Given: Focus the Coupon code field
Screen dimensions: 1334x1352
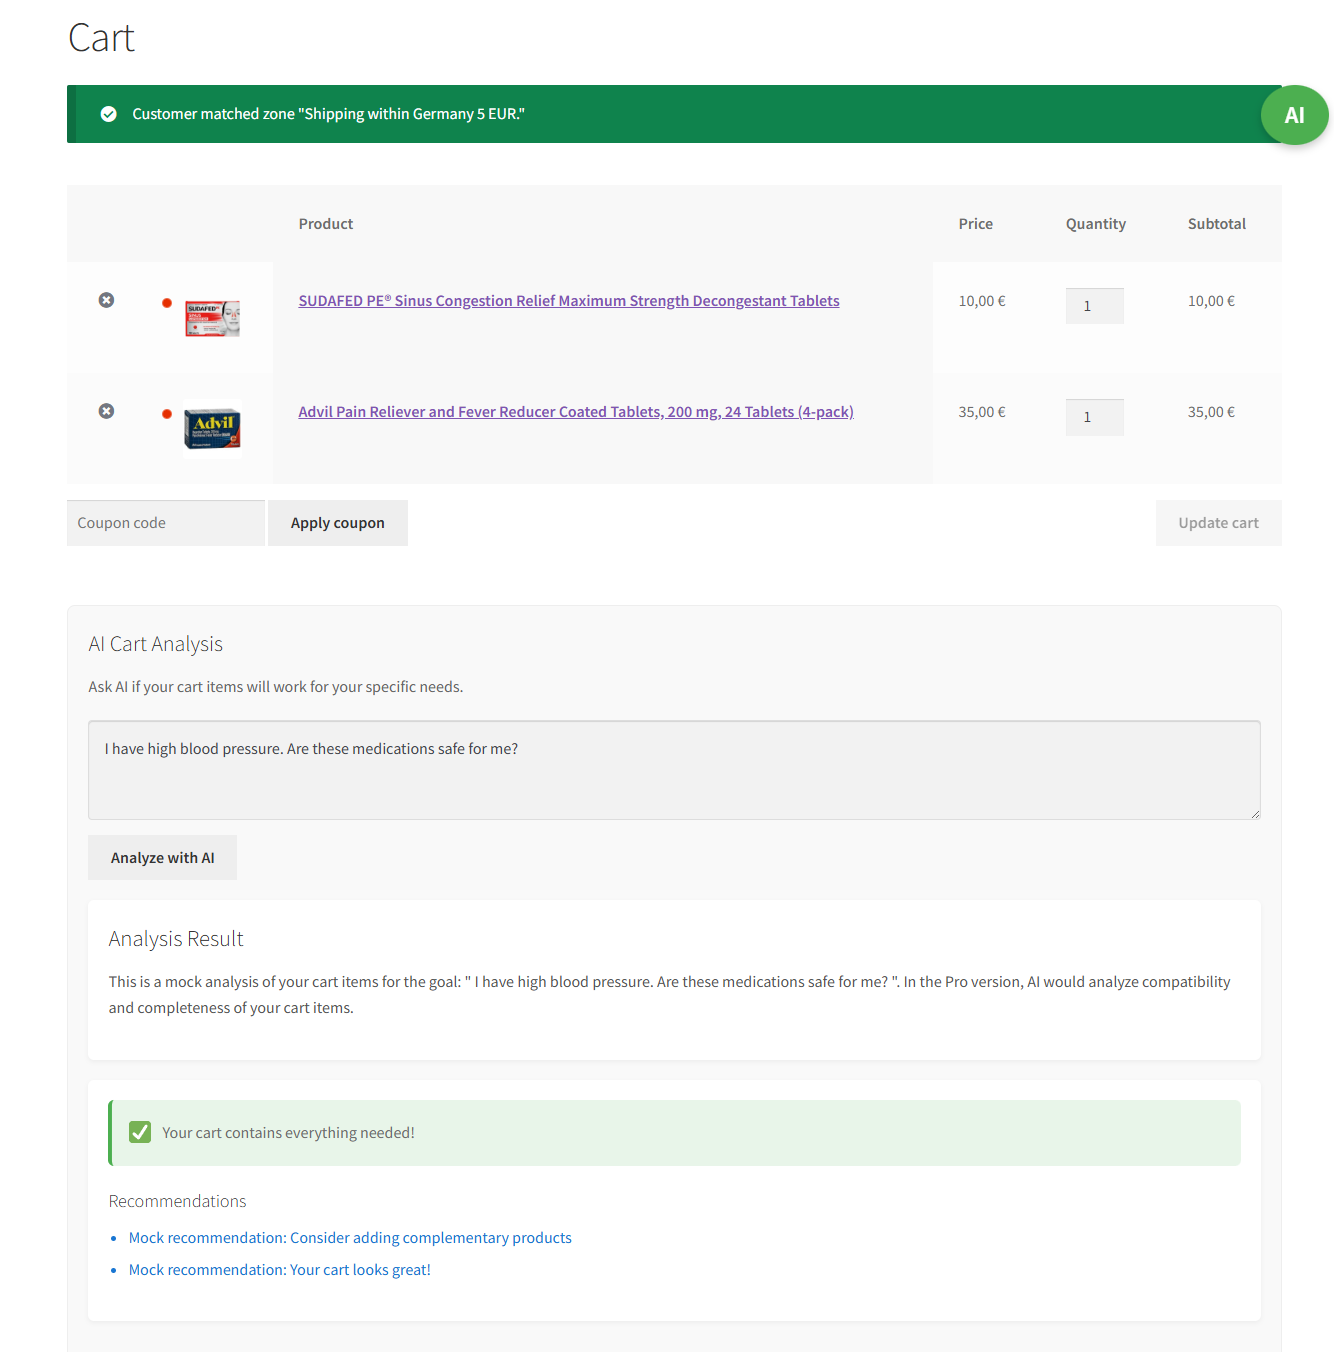Looking at the screenshot, I should [166, 523].
